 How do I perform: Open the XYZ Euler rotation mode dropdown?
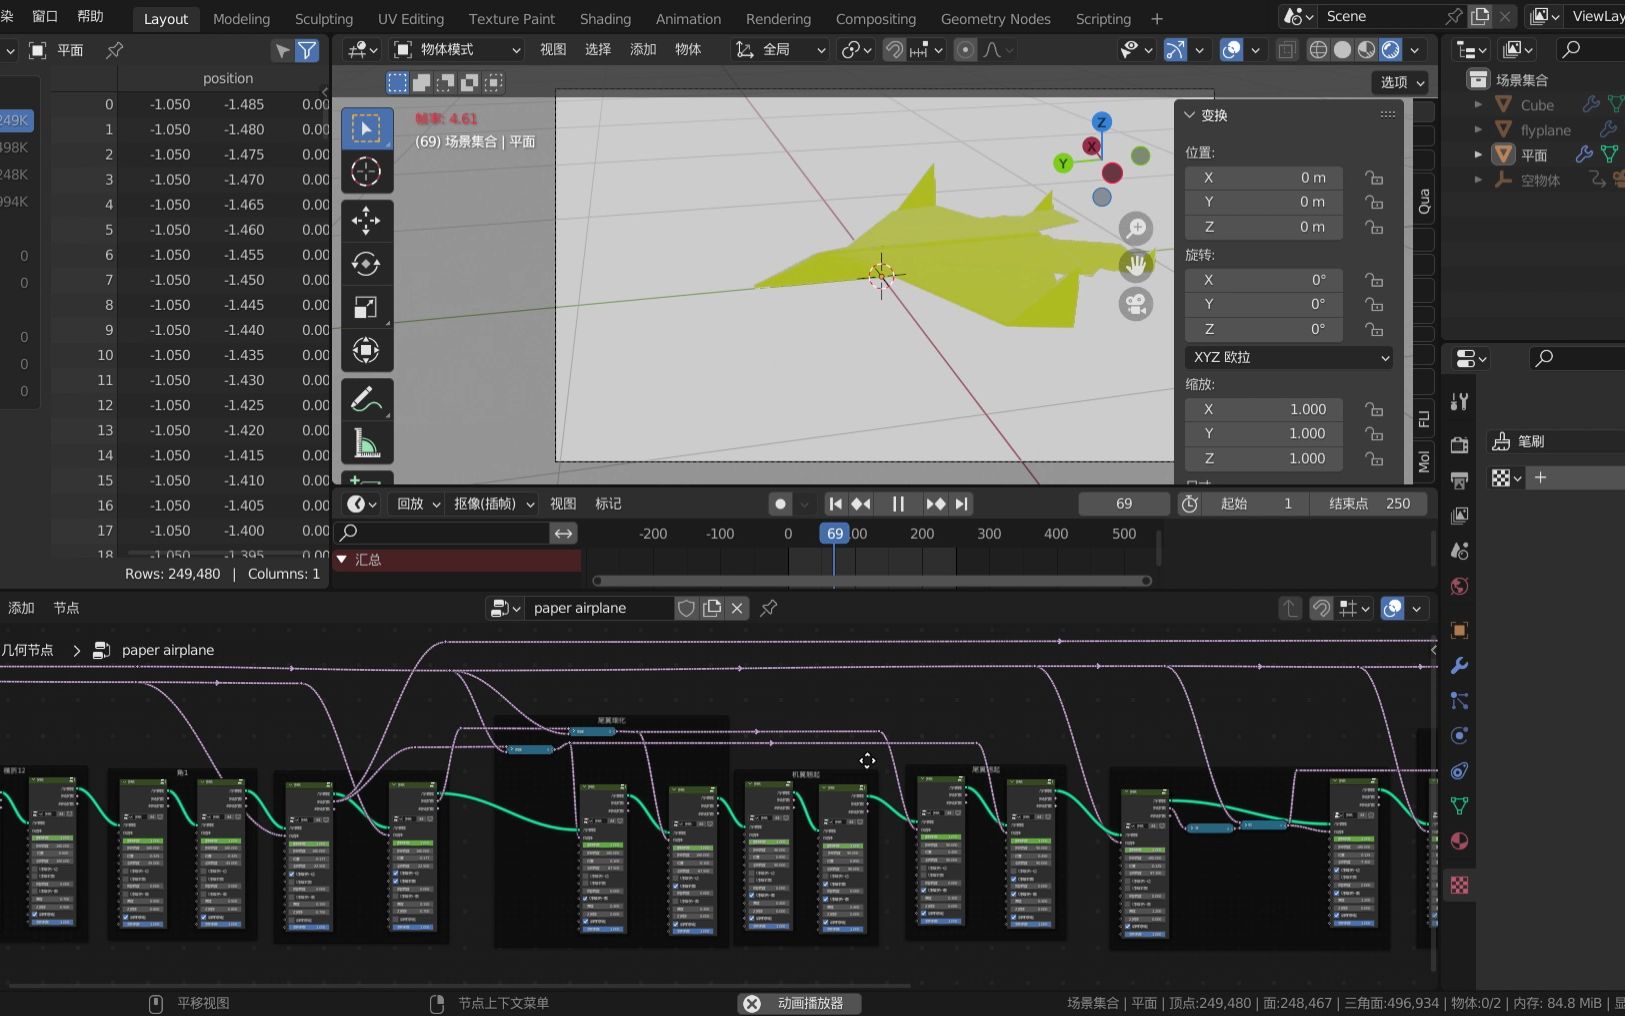coord(1289,357)
